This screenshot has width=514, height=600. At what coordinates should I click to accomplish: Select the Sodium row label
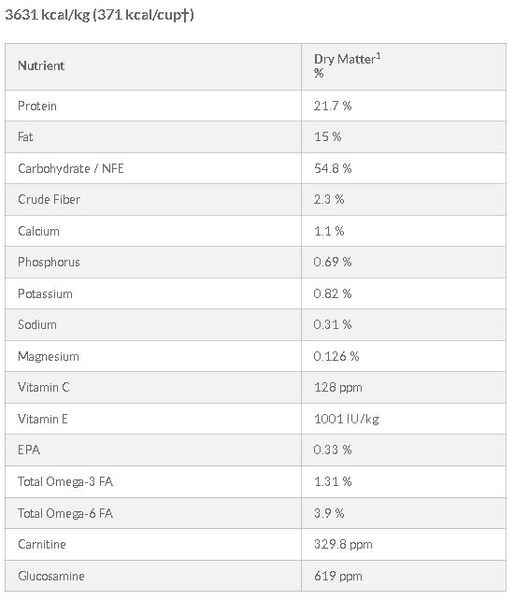(37, 325)
